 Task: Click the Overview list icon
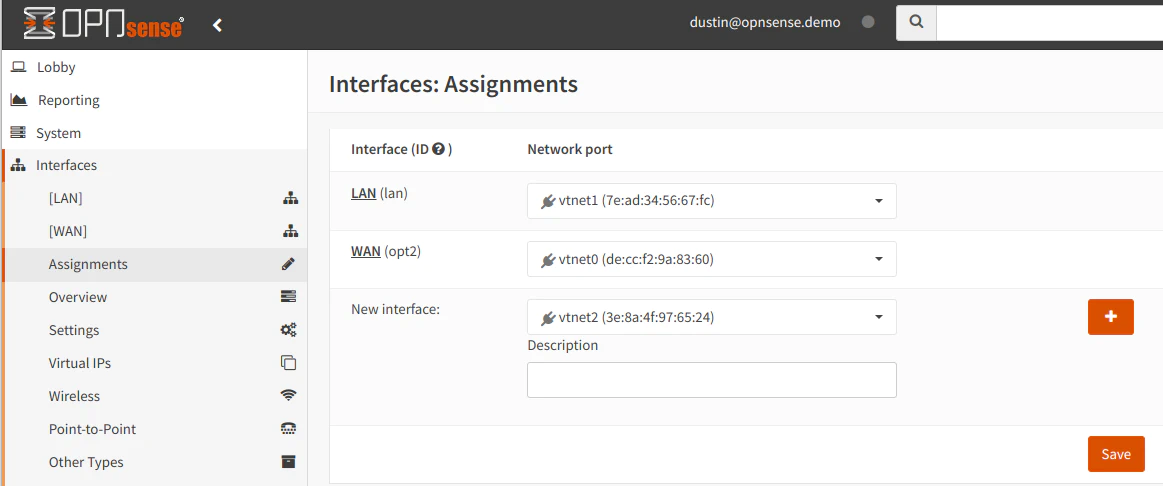288,297
